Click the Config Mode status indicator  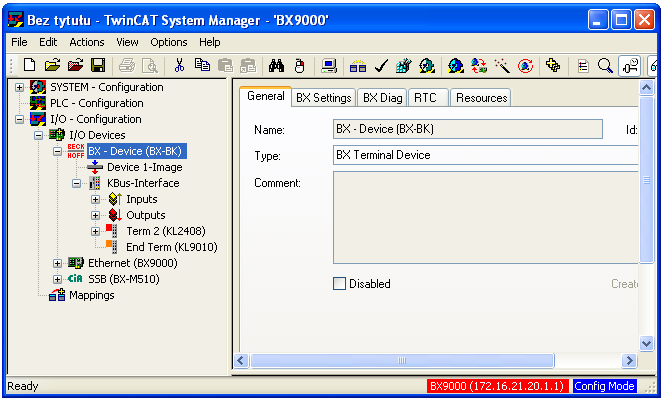[x=604, y=386]
